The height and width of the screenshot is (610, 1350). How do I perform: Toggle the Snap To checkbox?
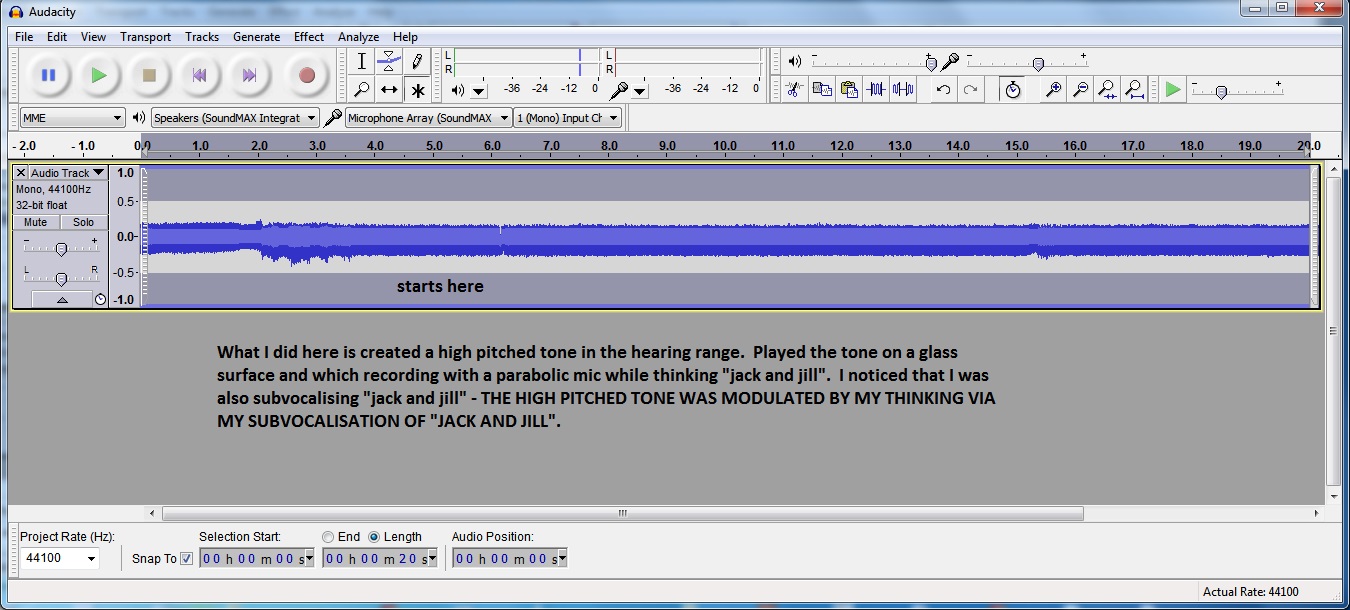[187, 559]
